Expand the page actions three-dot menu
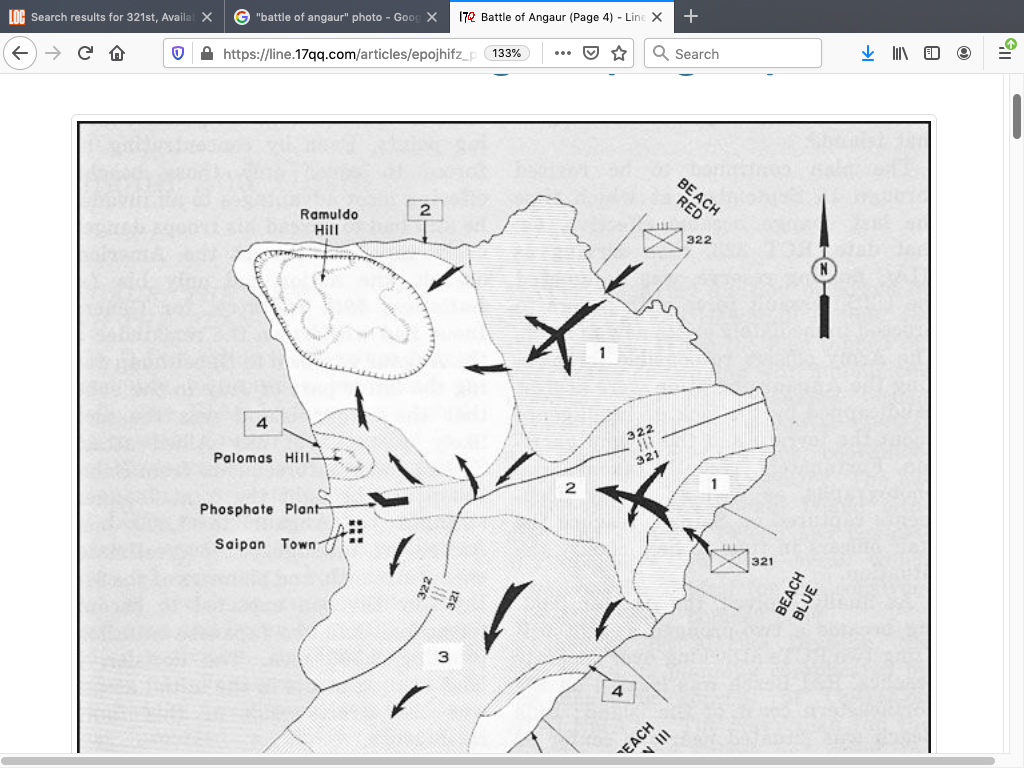The image size is (1024, 768). pos(562,54)
